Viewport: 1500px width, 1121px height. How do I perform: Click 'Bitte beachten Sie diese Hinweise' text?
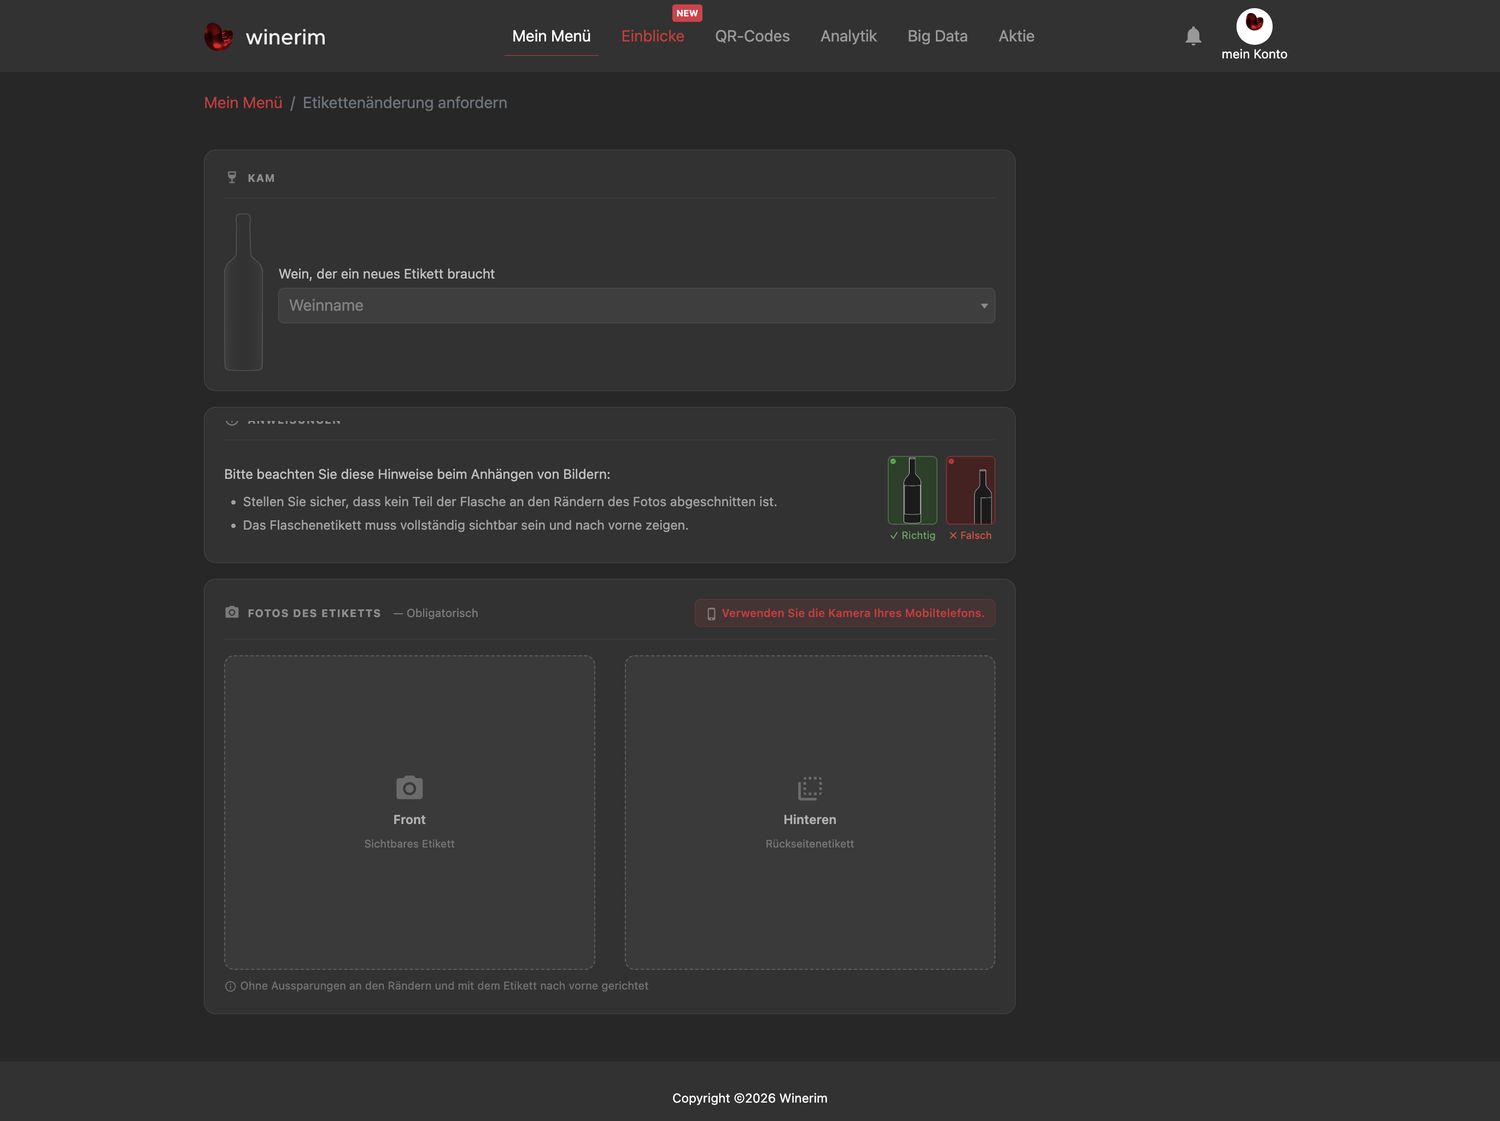(417, 474)
